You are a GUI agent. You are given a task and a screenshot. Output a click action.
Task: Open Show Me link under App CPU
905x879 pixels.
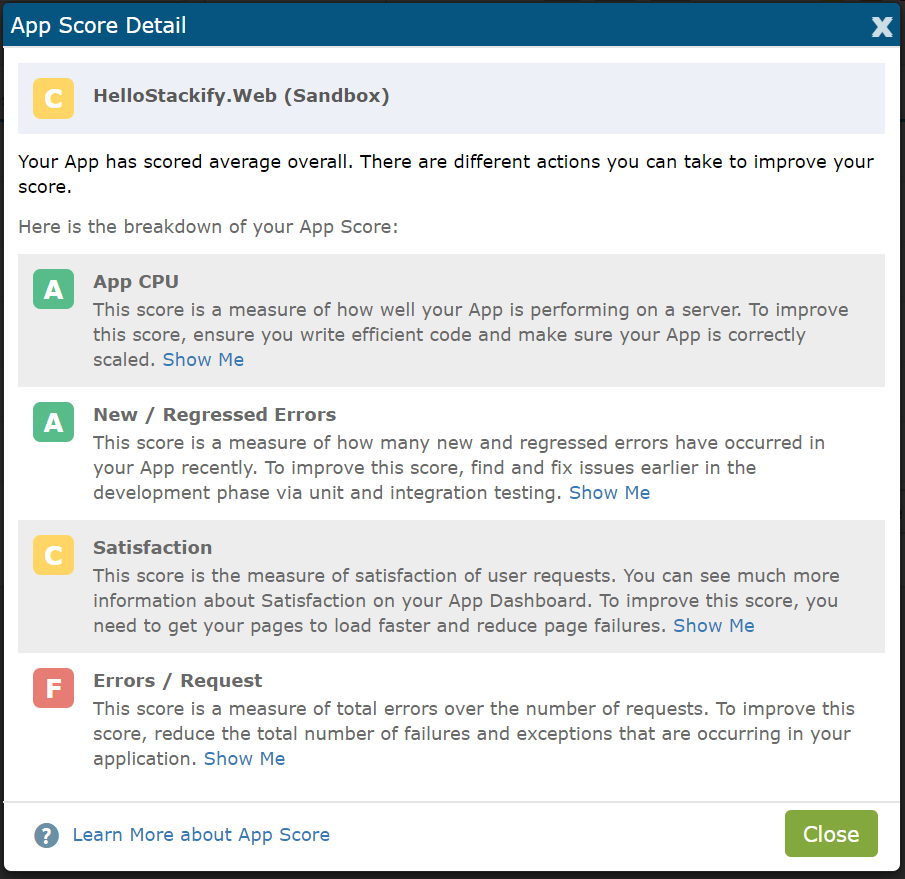[x=203, y=360]
